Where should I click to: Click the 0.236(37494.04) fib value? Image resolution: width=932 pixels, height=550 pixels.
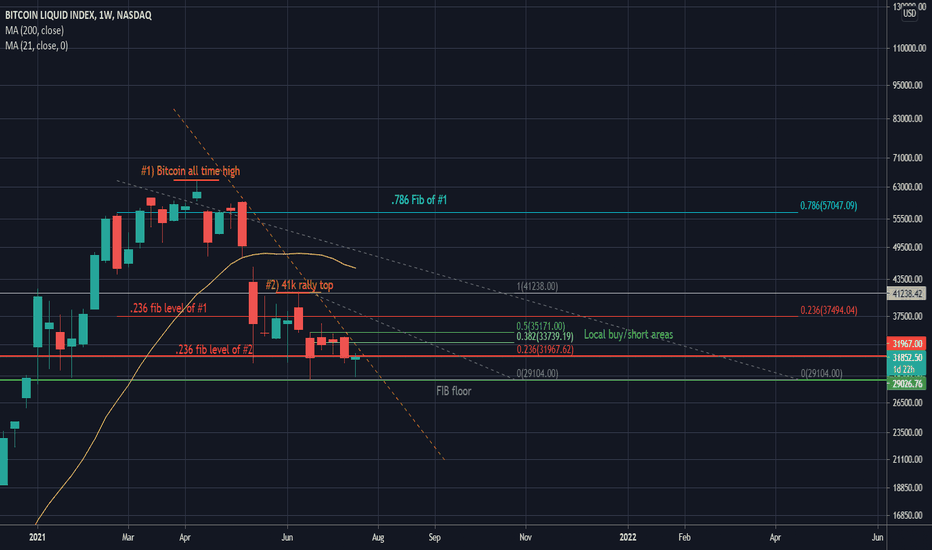click(829, 310)
